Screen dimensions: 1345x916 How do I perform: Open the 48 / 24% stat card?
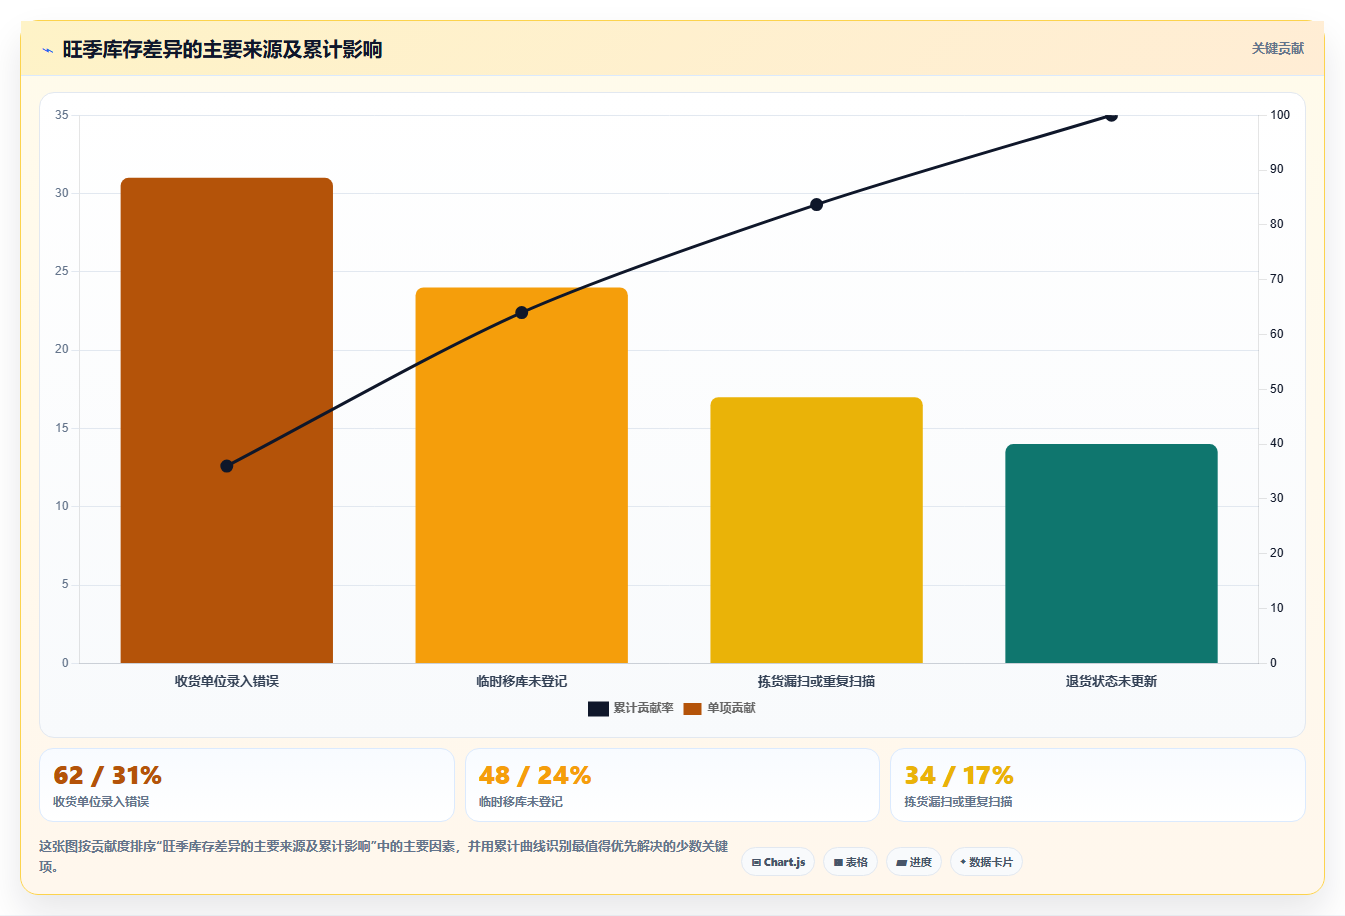click(x=672, y=785)
